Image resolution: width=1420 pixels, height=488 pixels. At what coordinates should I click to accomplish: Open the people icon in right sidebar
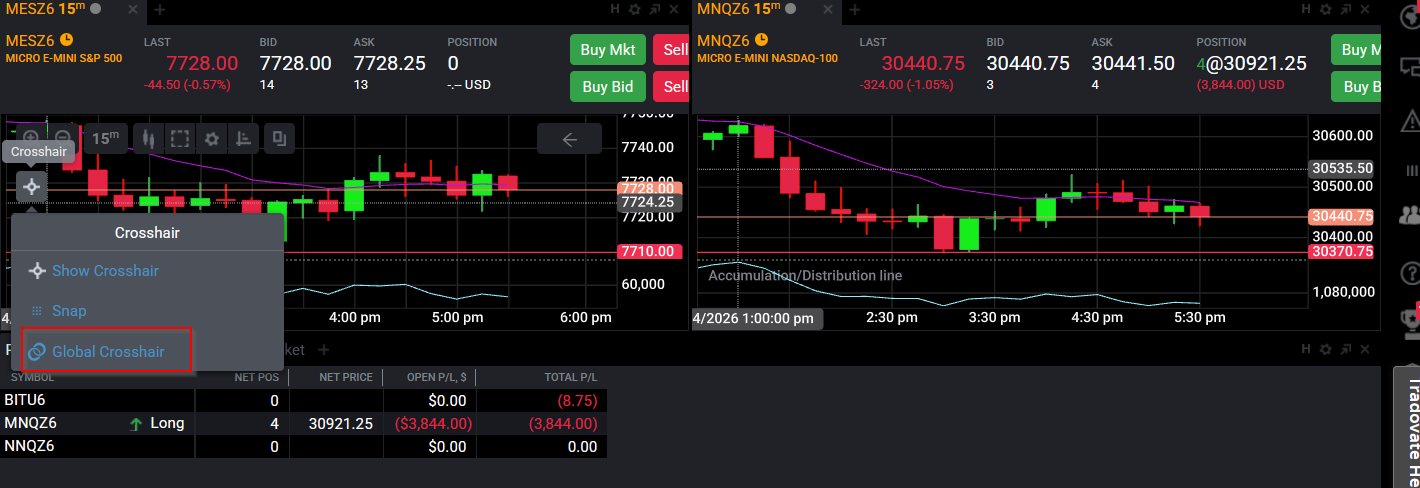pos(1411,214)
